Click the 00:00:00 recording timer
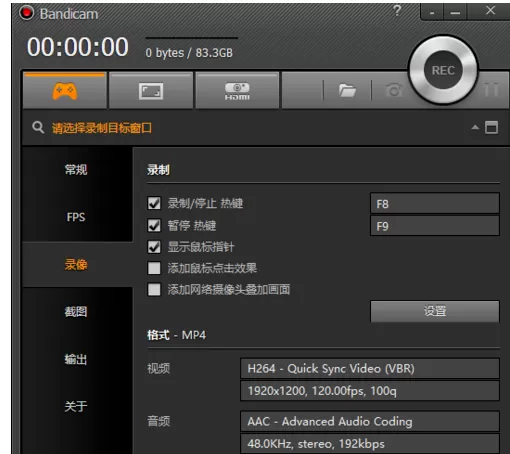The image size is (510, 454). click(x=78, y=47)
